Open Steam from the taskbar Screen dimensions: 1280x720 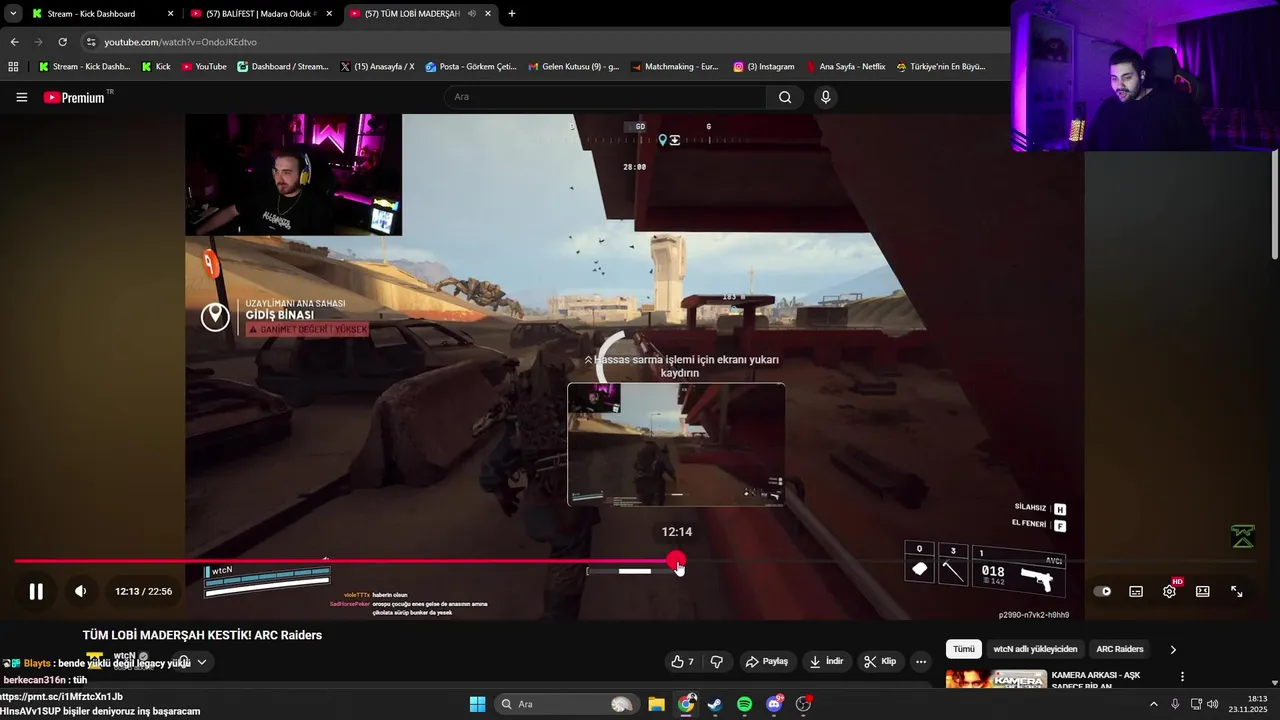[715, 704]
